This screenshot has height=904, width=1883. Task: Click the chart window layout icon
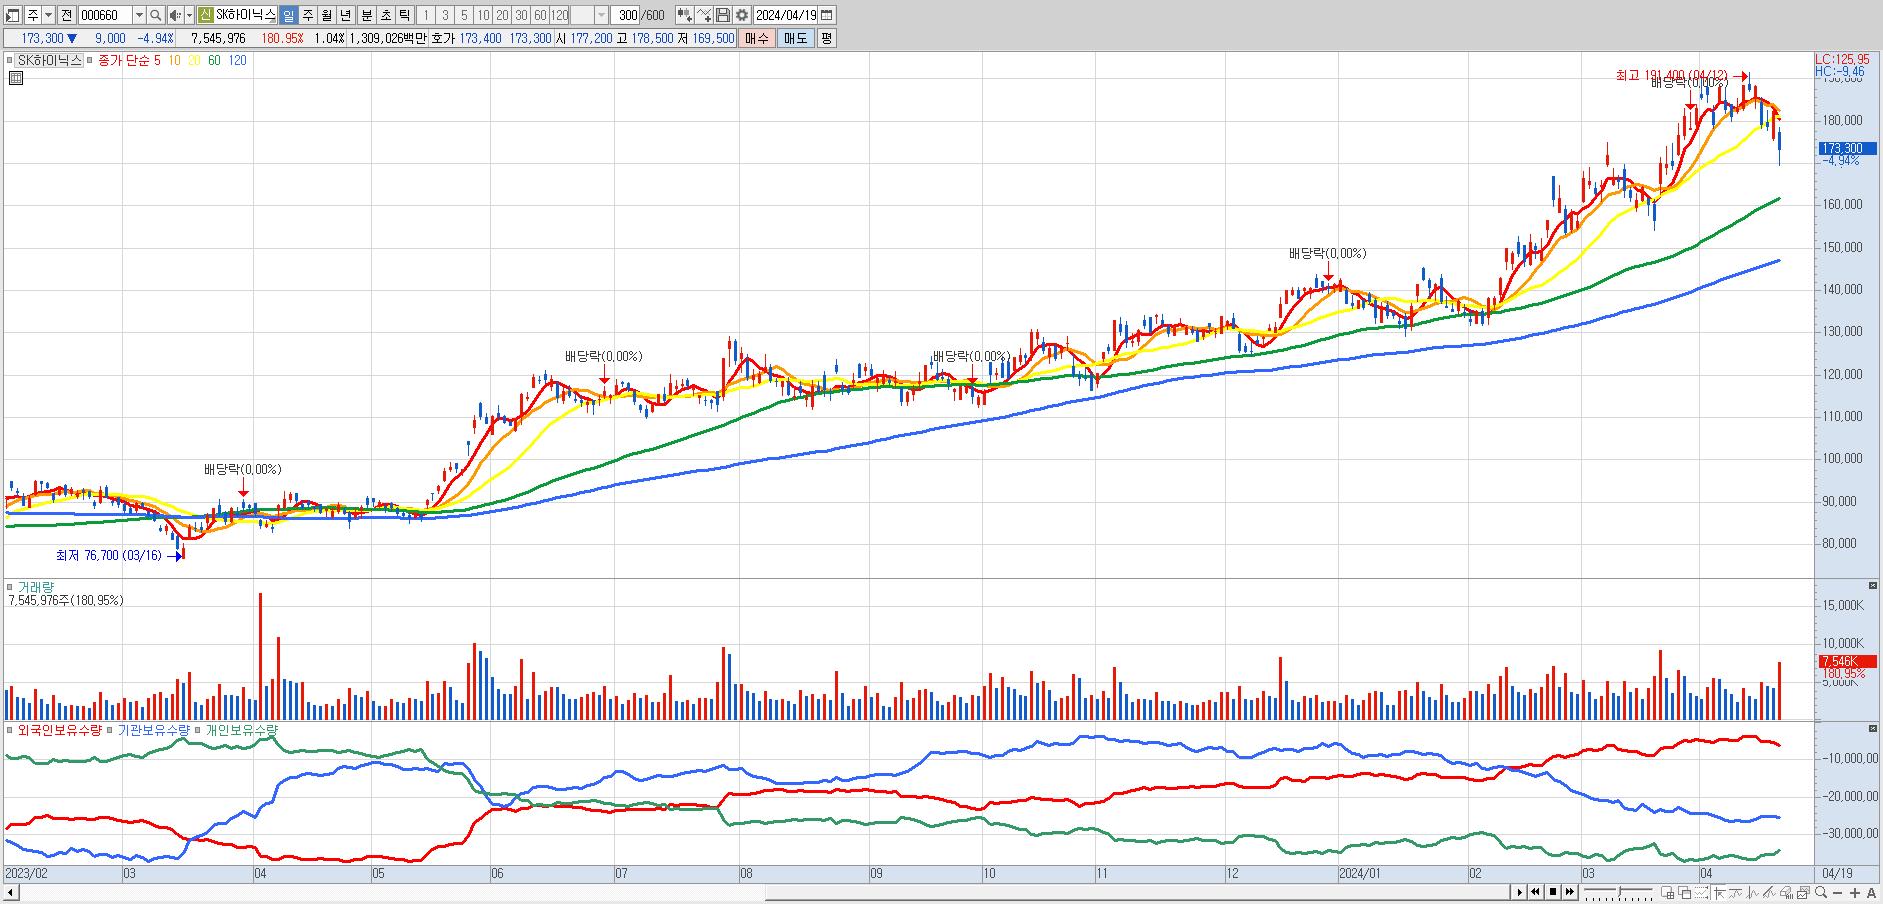[13, 15]
